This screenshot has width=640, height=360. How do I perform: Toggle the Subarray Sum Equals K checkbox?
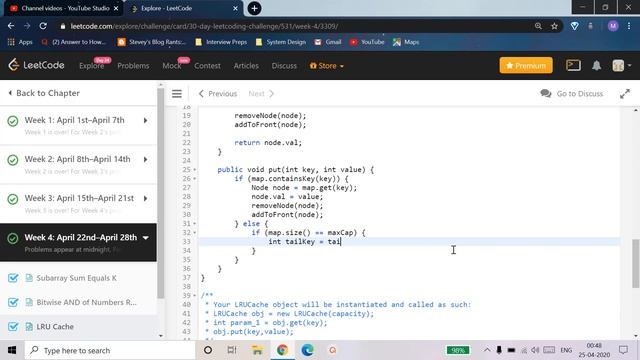[x=13, y=278]
